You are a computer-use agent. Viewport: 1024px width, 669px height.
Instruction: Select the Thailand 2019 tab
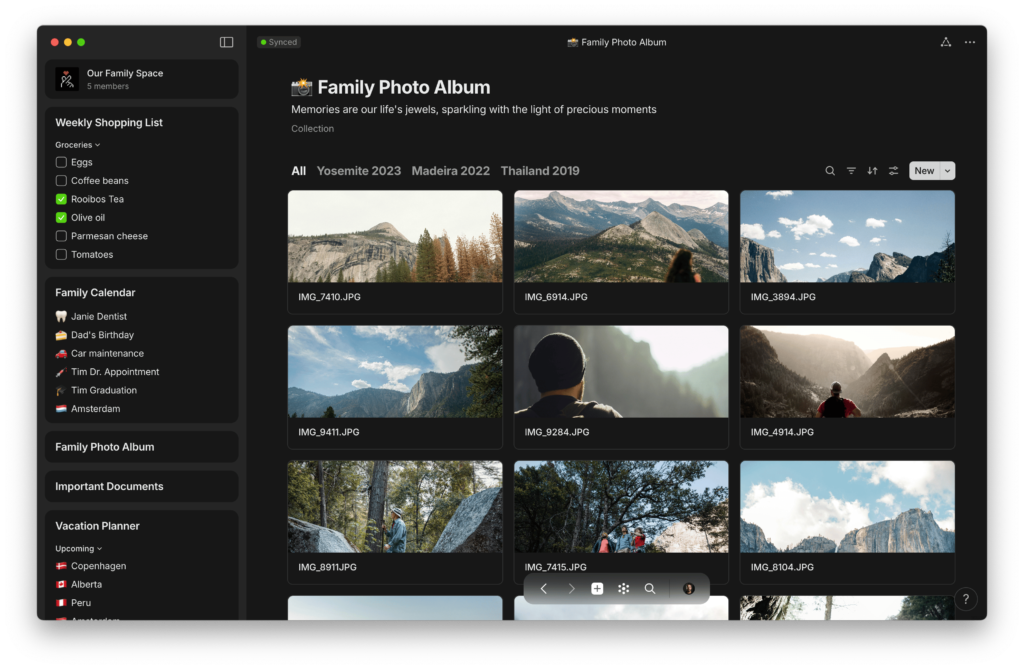click(540, 171)
